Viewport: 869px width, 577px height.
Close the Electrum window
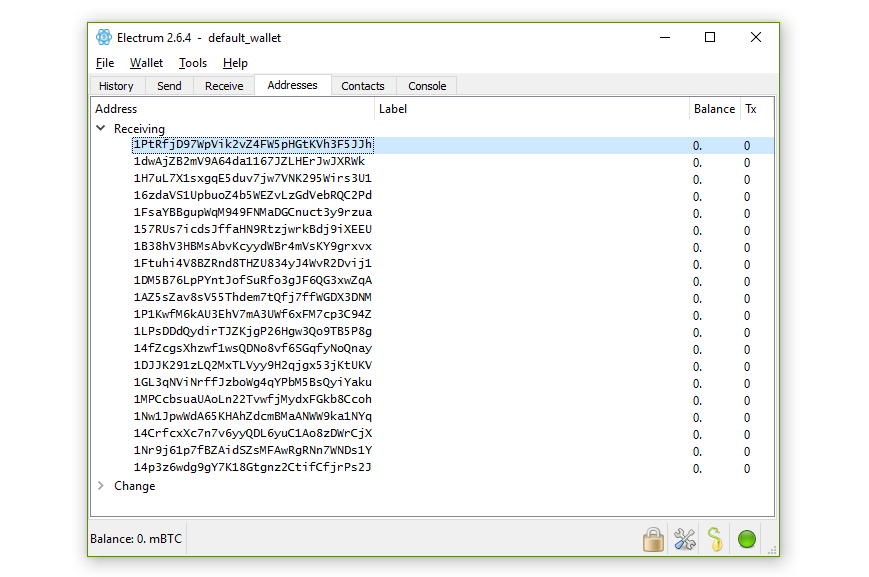click(x=756, y=37)
